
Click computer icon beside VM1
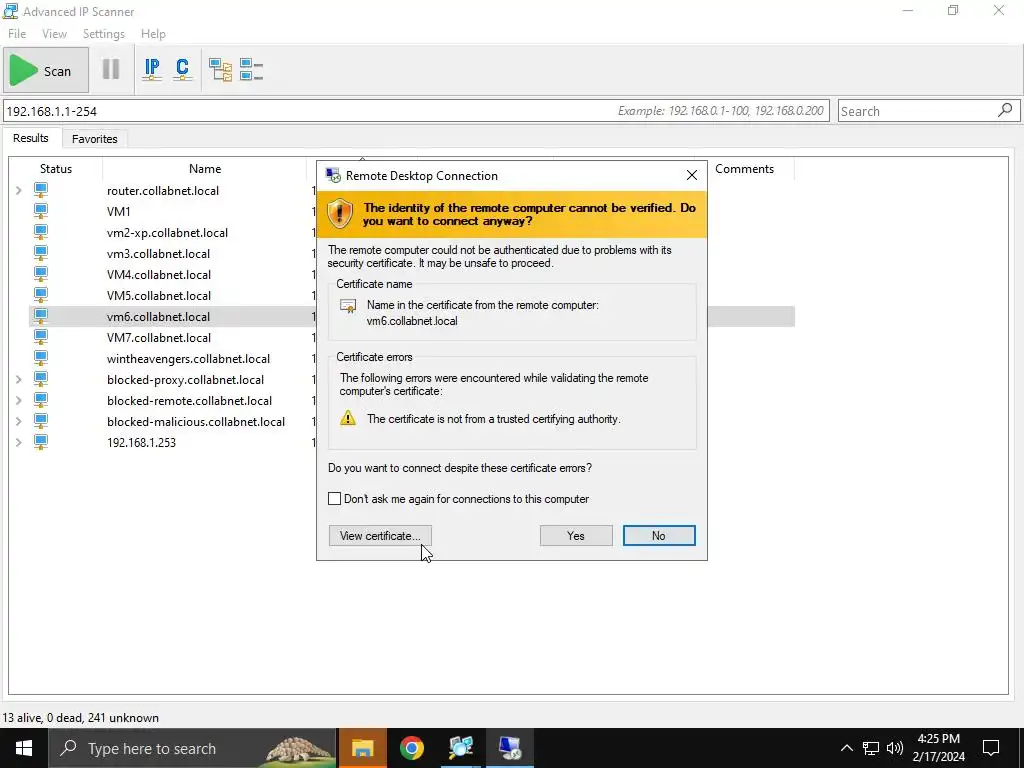(x=40, y=211)
